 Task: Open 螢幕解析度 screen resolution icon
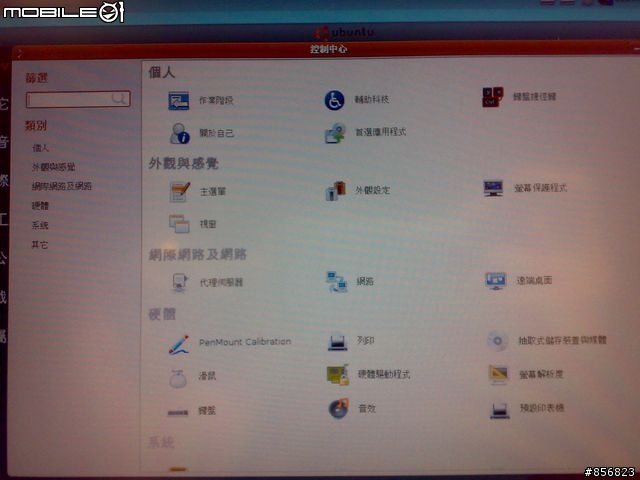point(498,374)
